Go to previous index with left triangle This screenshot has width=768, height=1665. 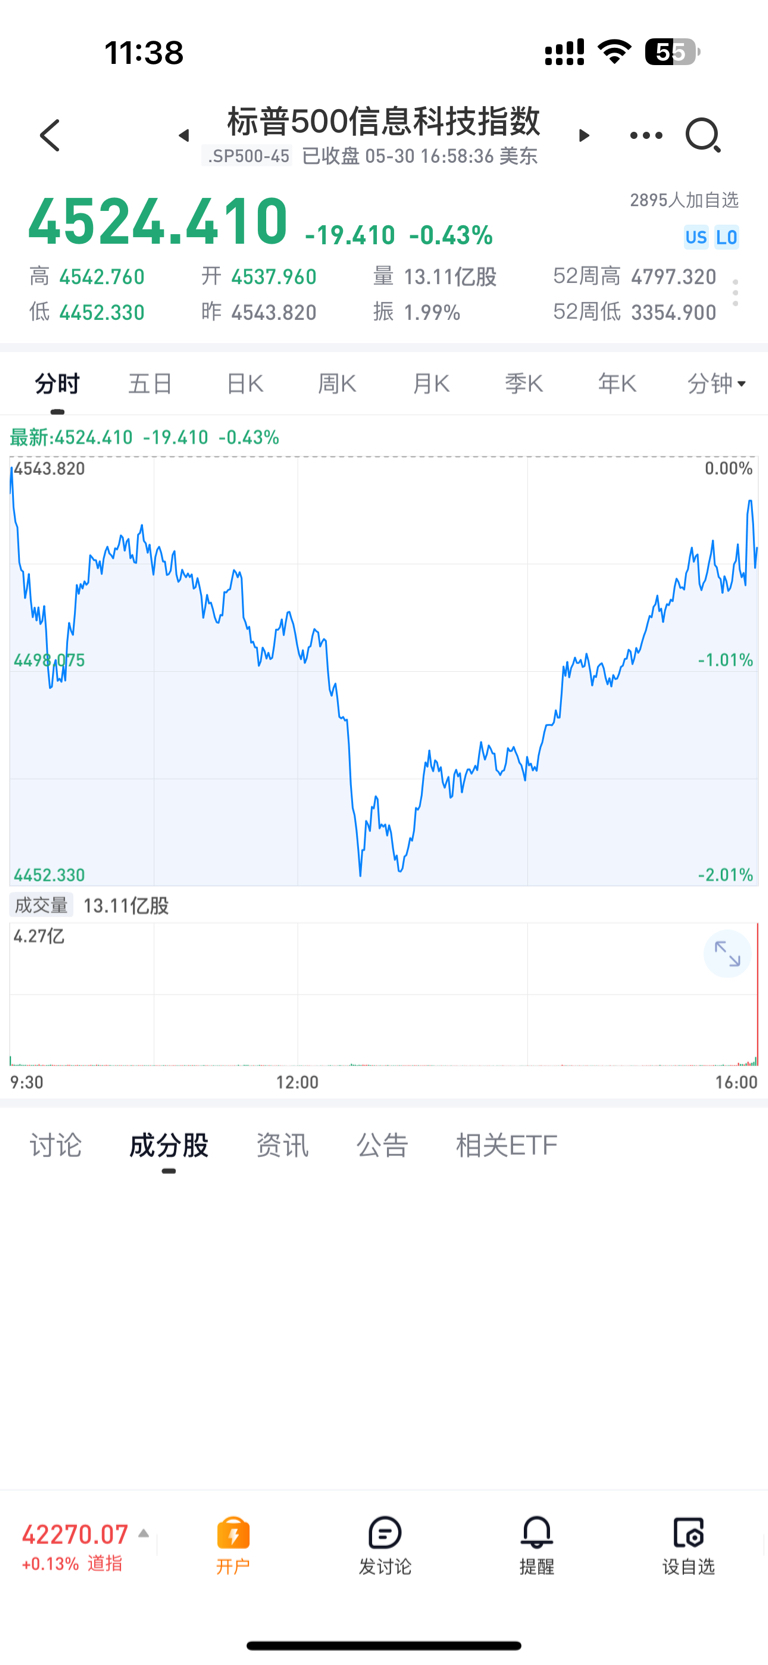pos(184,135)
